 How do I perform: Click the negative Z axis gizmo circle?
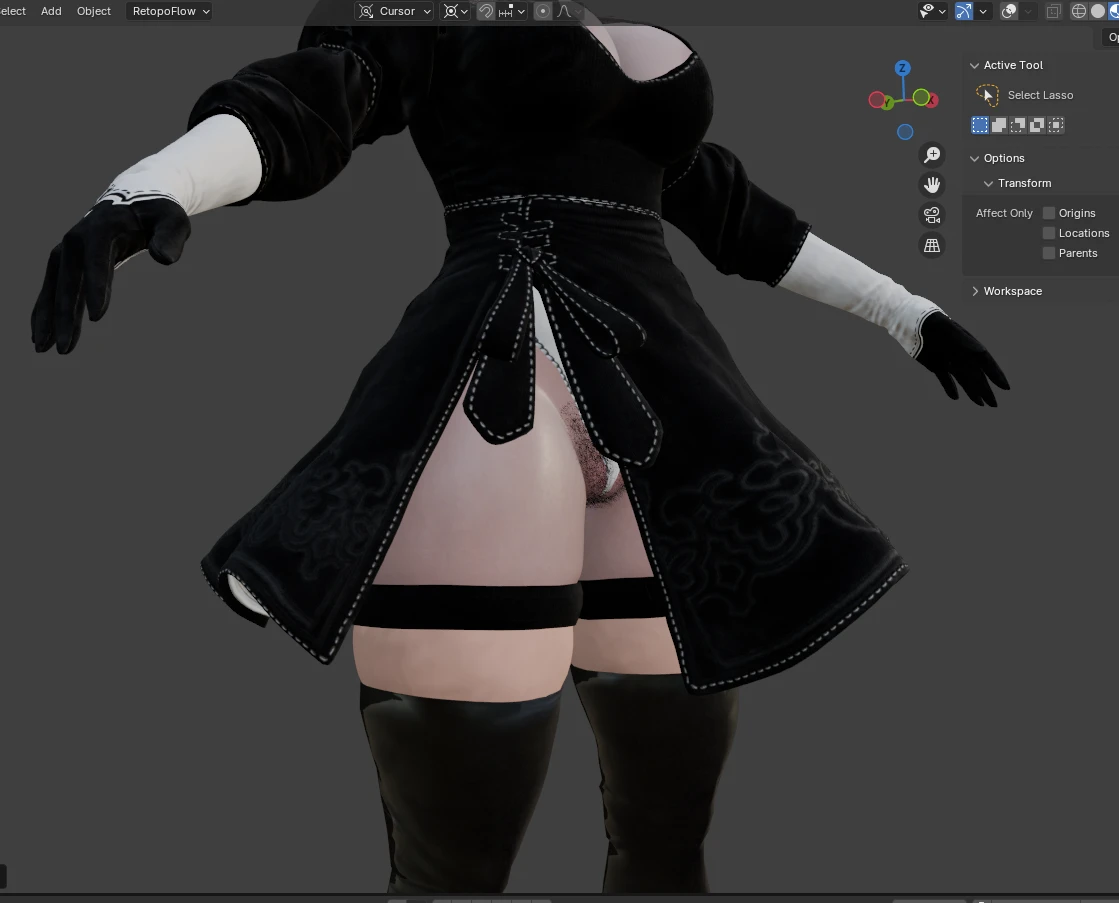point(905,132)
